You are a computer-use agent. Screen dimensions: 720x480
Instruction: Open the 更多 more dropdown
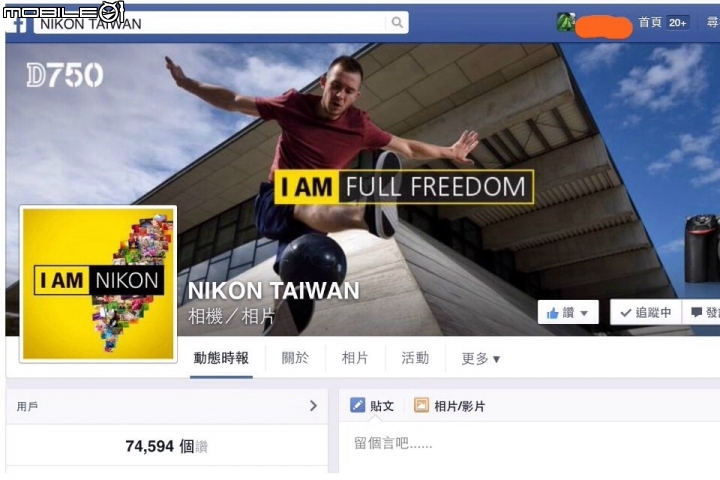[480, 358]
